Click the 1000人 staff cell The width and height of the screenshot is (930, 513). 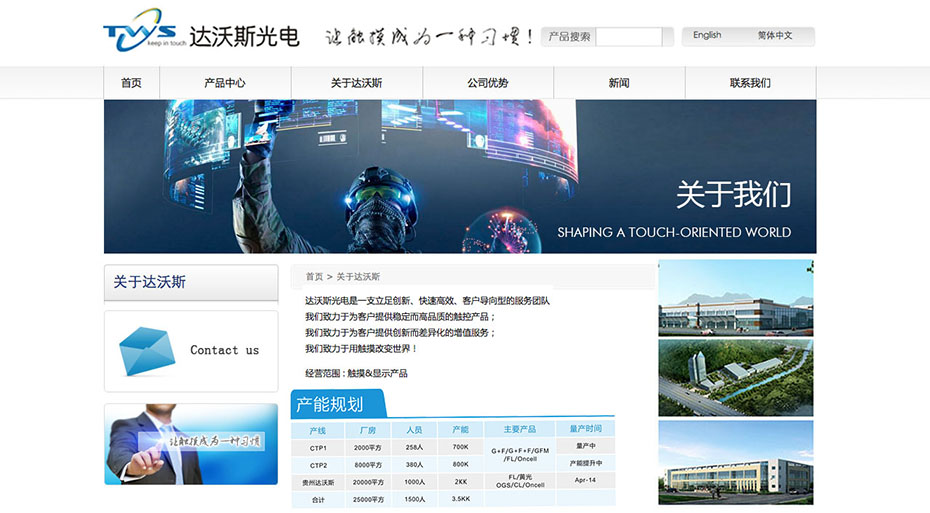point(415,482)
